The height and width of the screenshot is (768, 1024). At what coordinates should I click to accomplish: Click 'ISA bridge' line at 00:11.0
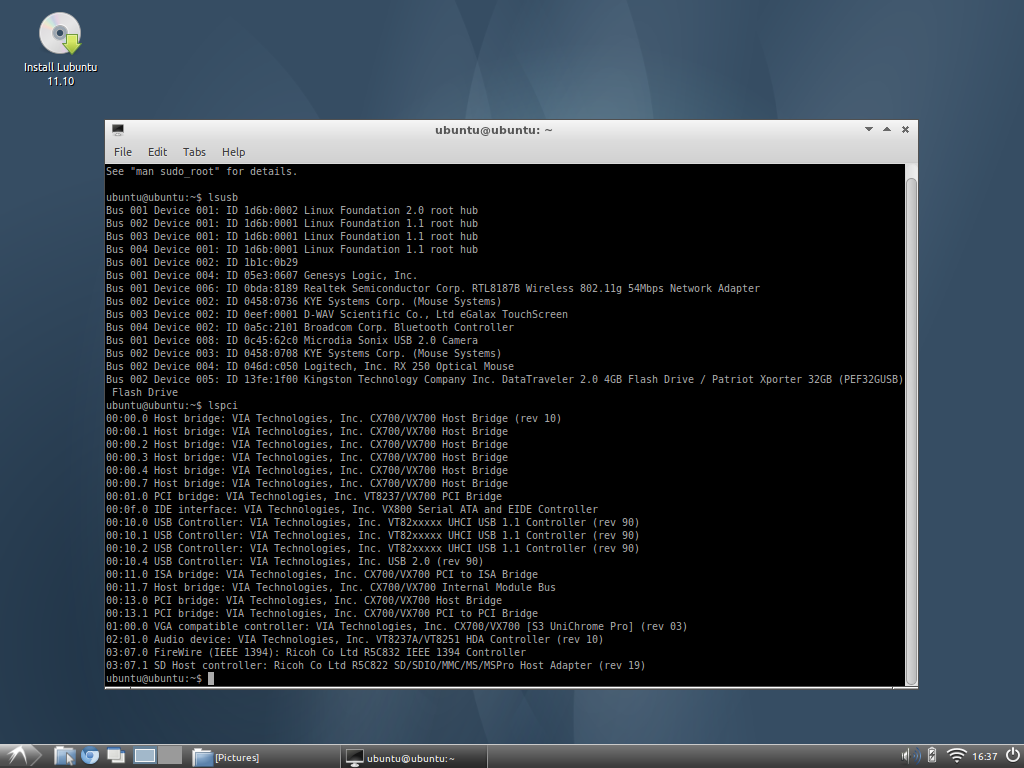coord(322,574)
